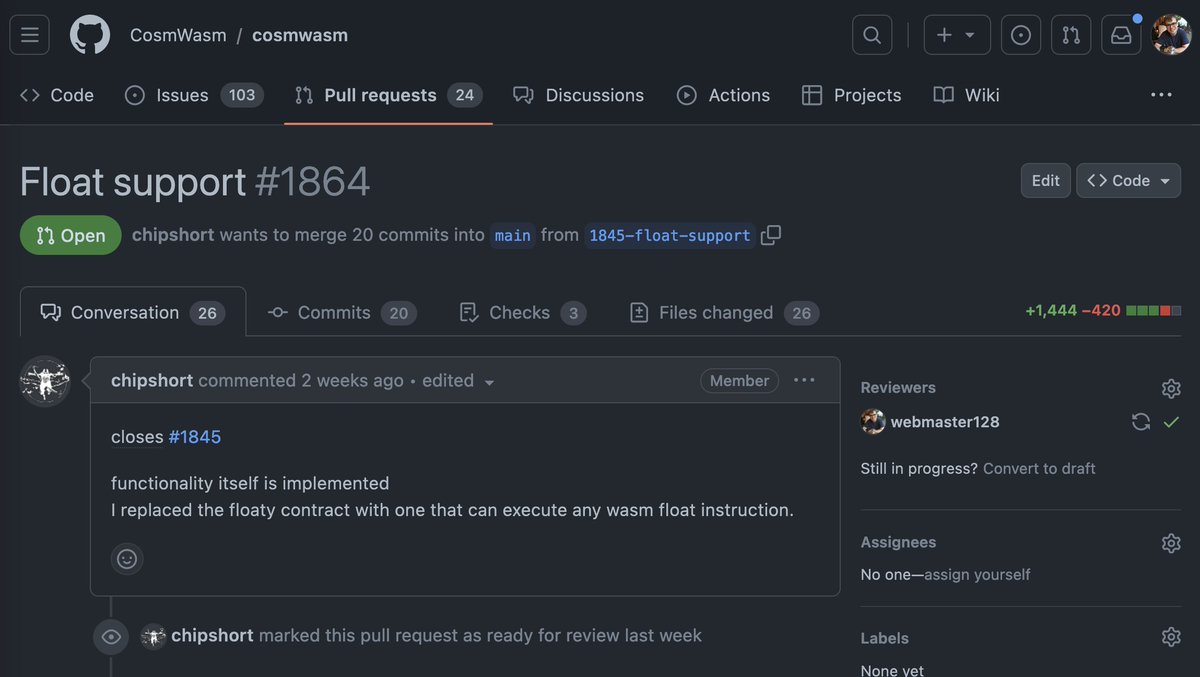Image resolution: width=1200 pixels, height=677 pixels.
Task: Open the notifications inbox
Action: [x=1121, y=35]
